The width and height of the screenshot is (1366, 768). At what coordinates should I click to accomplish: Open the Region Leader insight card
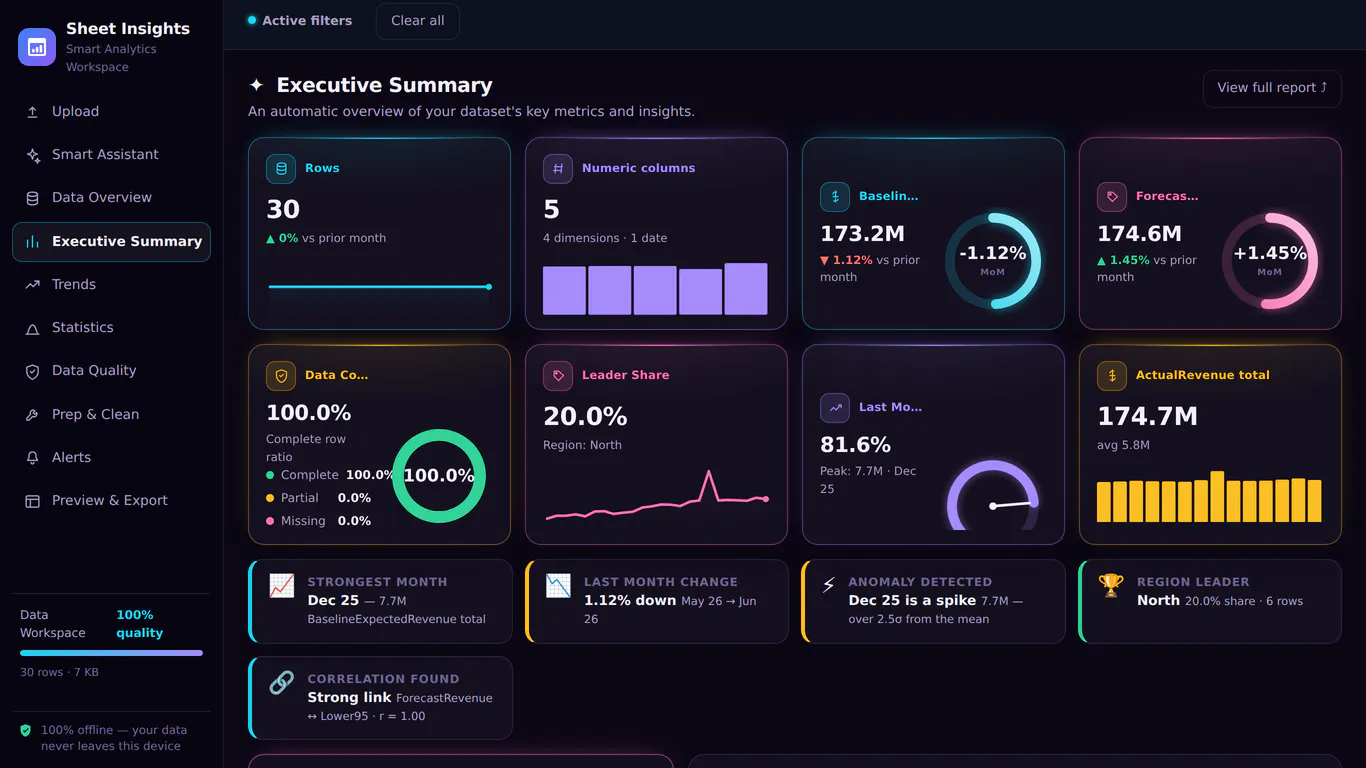[1210, 601]
